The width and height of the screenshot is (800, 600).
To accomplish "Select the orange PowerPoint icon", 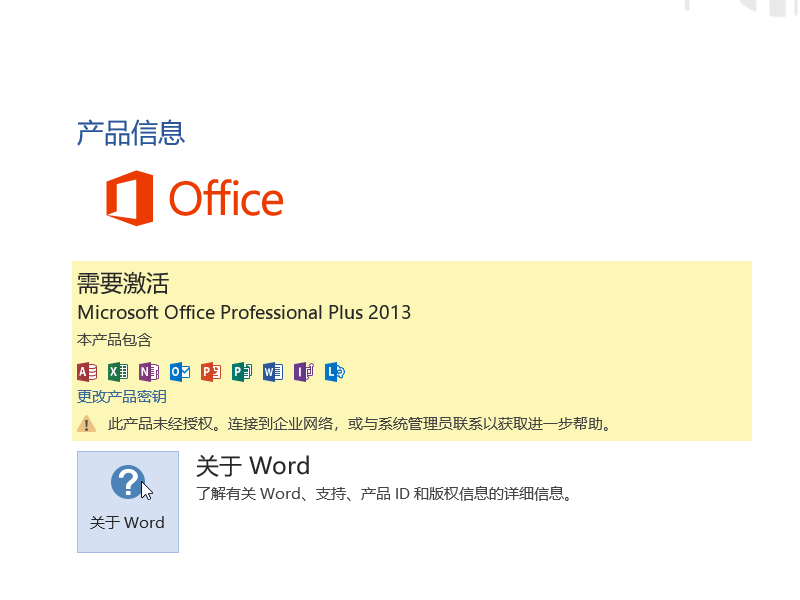I will coord(211,372).
